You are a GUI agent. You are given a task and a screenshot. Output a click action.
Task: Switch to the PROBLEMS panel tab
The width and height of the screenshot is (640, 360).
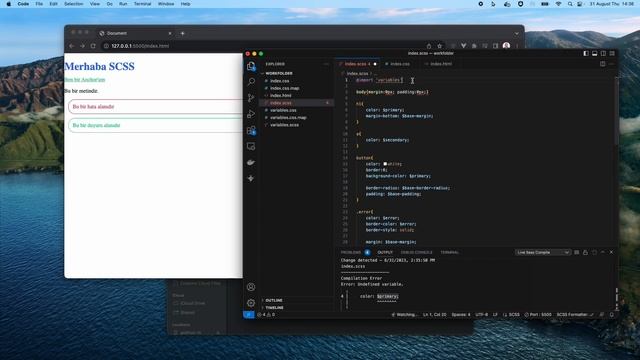pyautogui.click(x=351, y=253)
